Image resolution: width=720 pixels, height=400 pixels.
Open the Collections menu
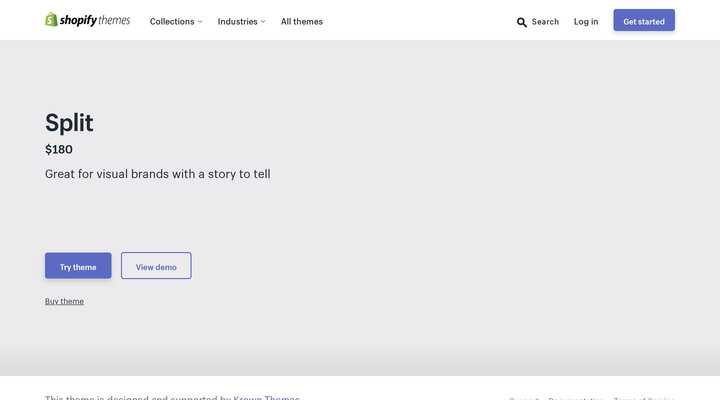coord(172,21)
